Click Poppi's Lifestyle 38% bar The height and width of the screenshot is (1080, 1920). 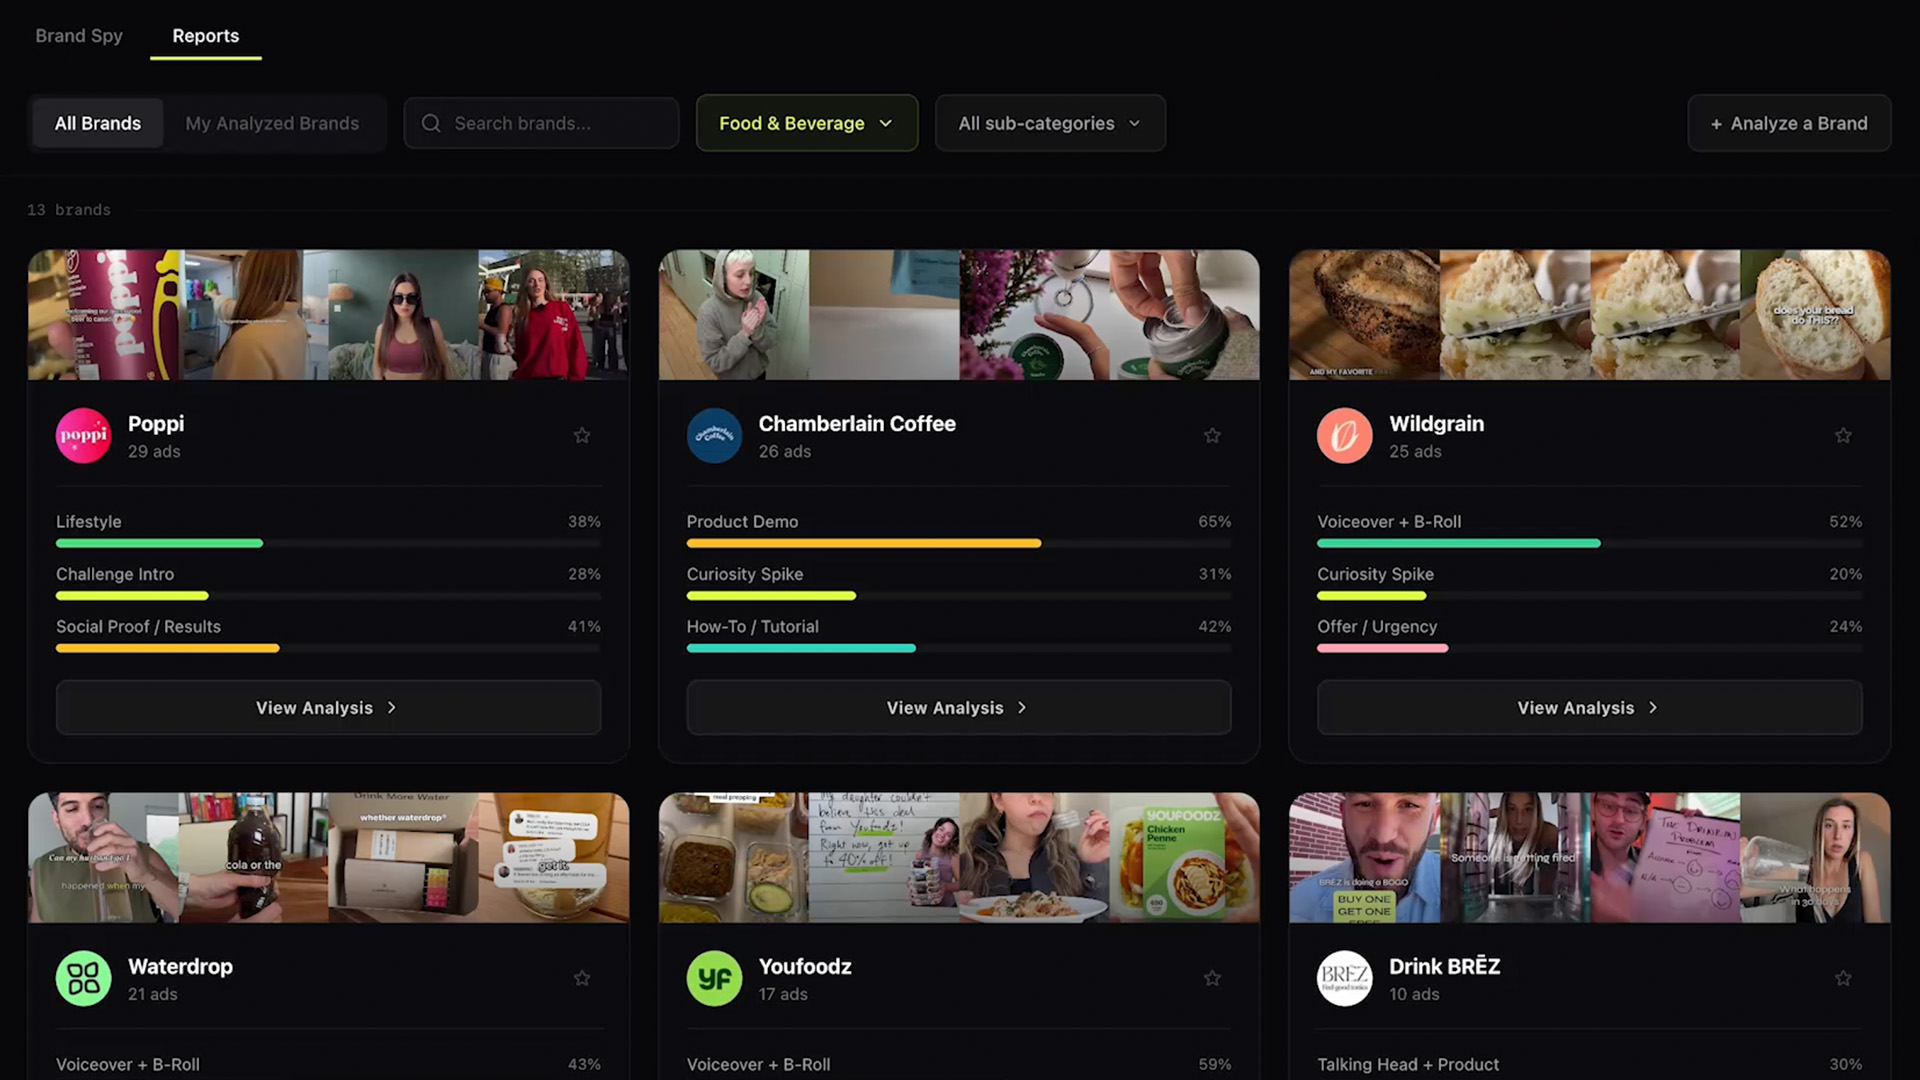coord(328,543)
